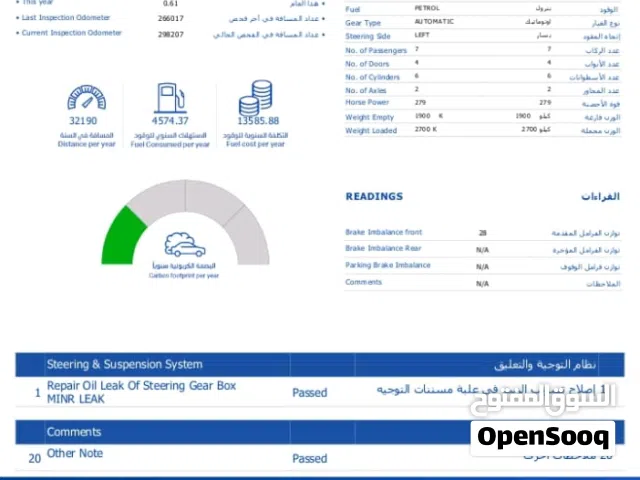Click the 'Weight Loaded' label
This screenshot has width=640, height=480.
point(371,131)
